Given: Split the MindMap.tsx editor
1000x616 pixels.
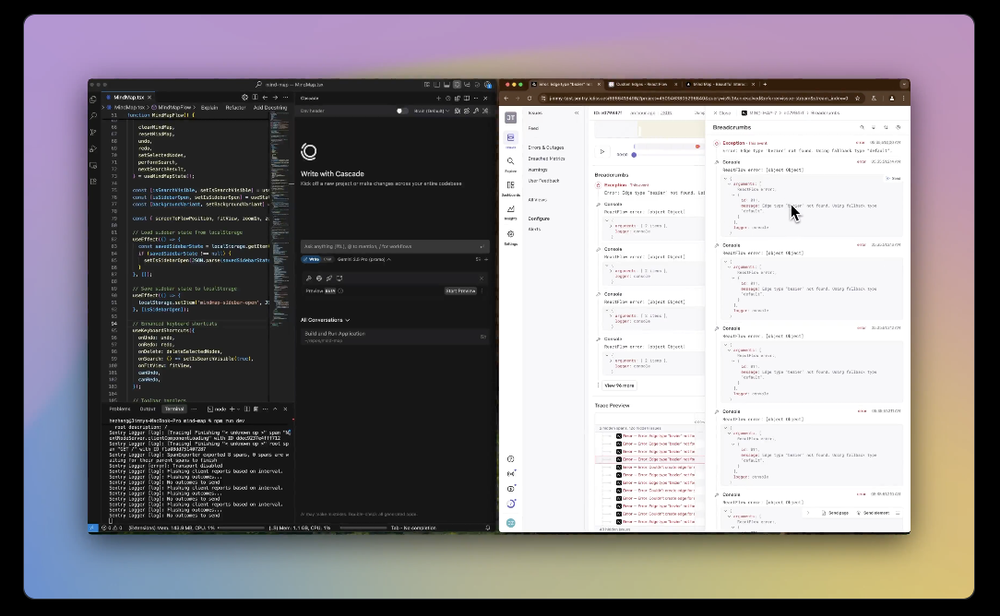Looking at the screenshot, I should (x=254, y=98).
